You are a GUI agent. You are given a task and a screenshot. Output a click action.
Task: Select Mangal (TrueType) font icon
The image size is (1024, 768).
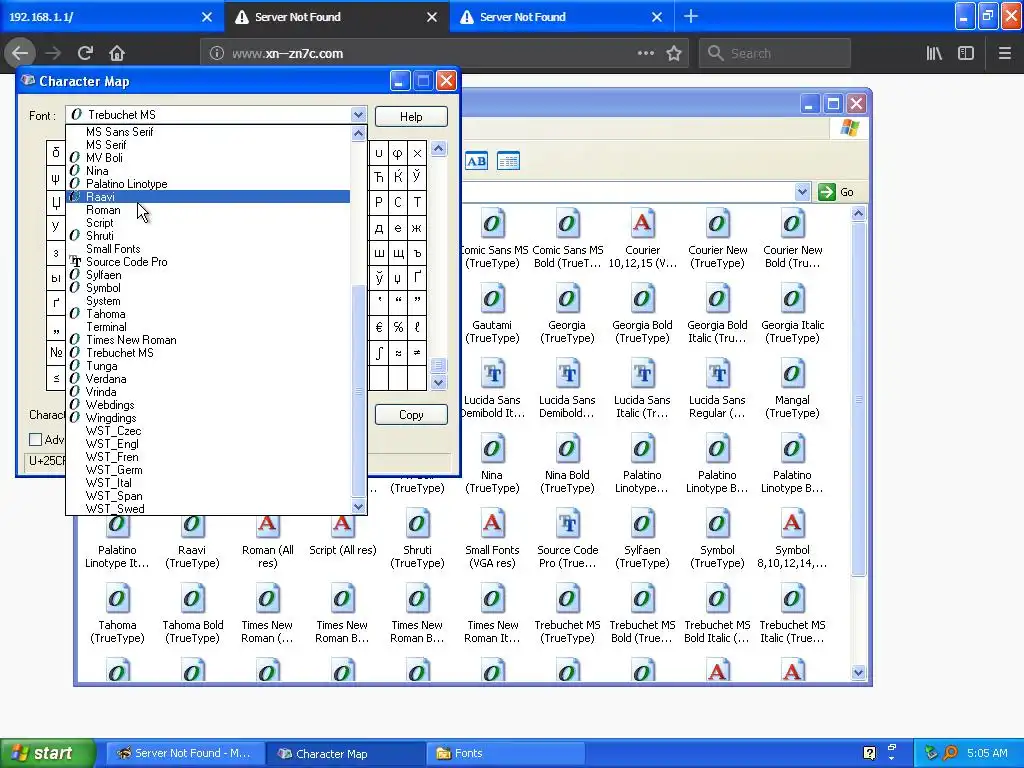792,389
